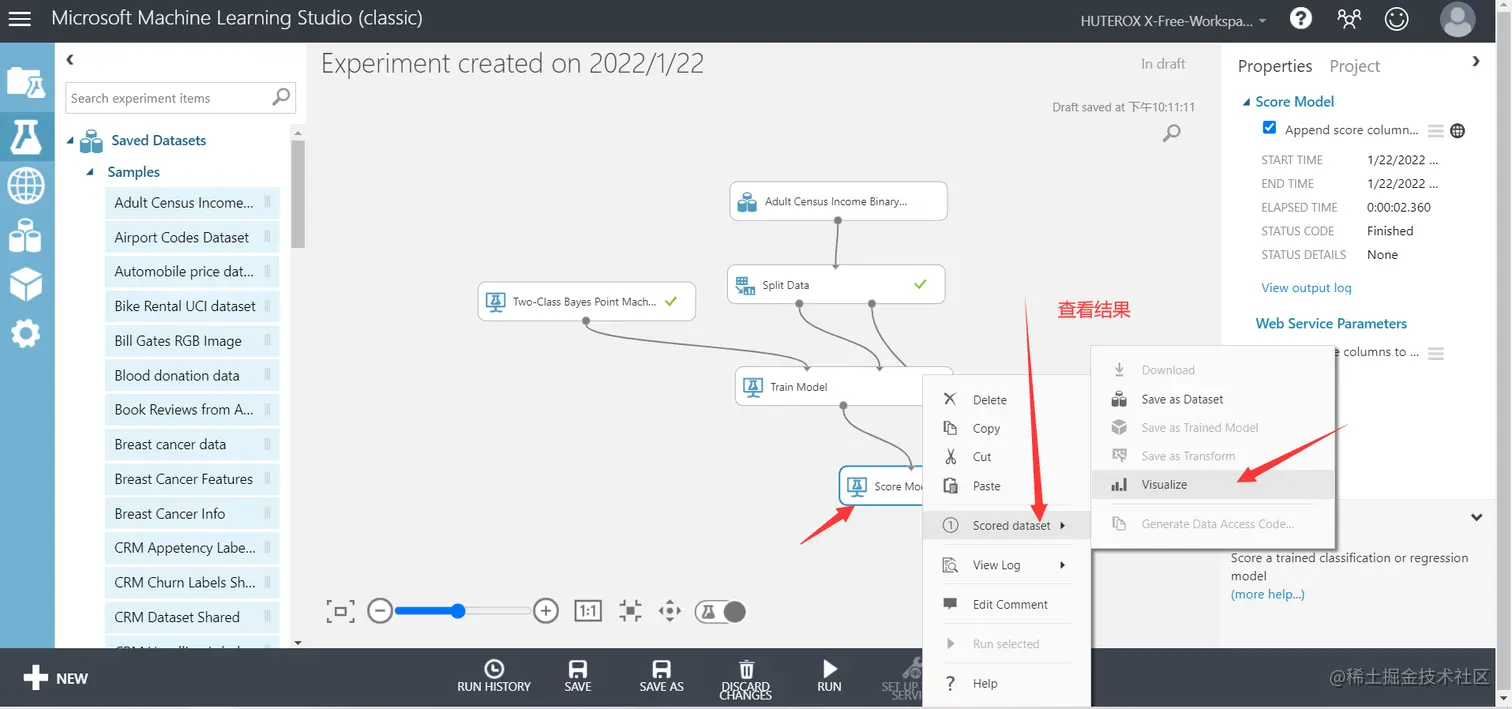This screenshot has height=709, width=1512.
Task: Select the Two-Class Bayes Point Machine module
Action: [x=586, y=301]
